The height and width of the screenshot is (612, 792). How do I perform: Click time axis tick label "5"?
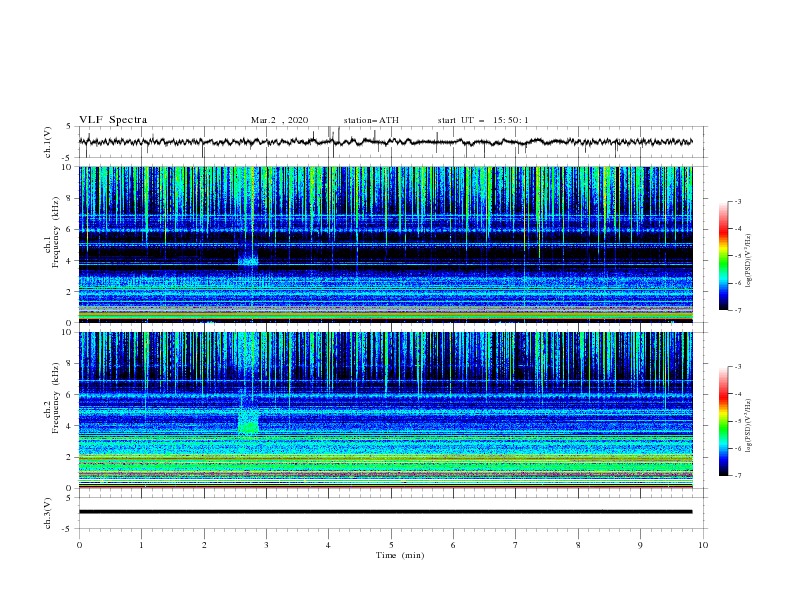pyautogui.click(x=391, y=545)
